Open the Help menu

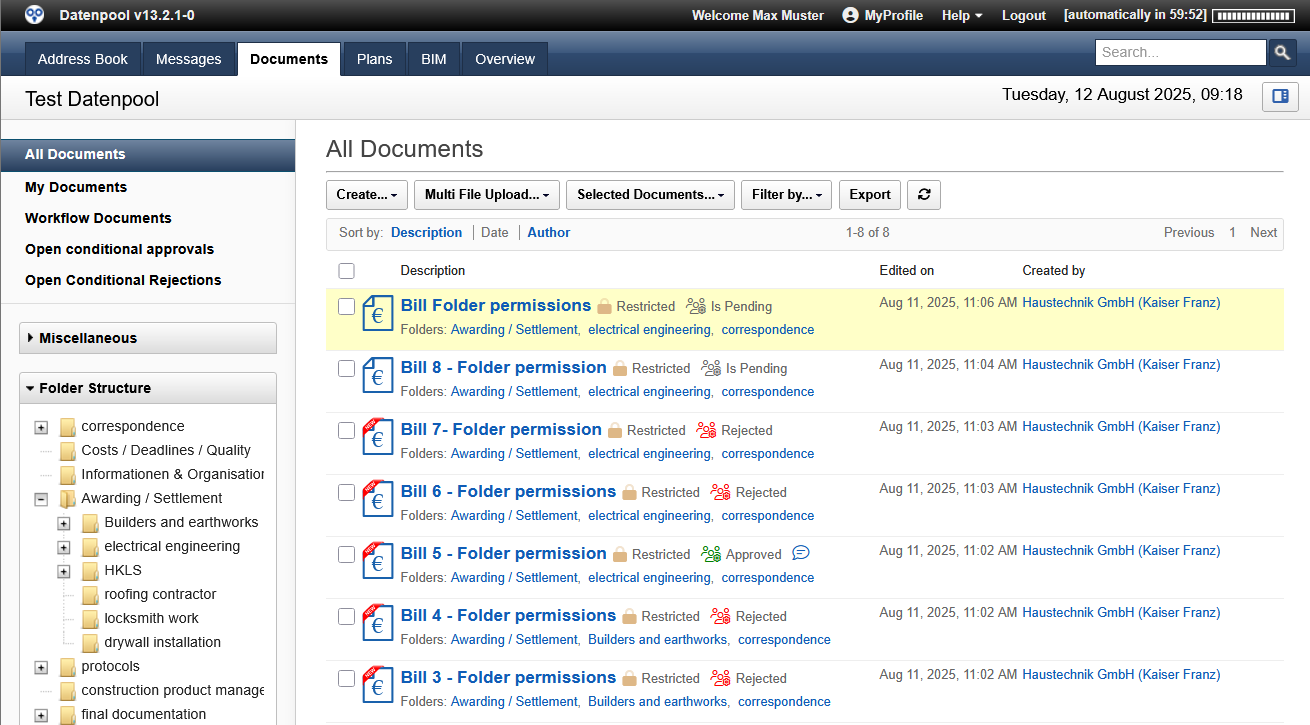961,15
